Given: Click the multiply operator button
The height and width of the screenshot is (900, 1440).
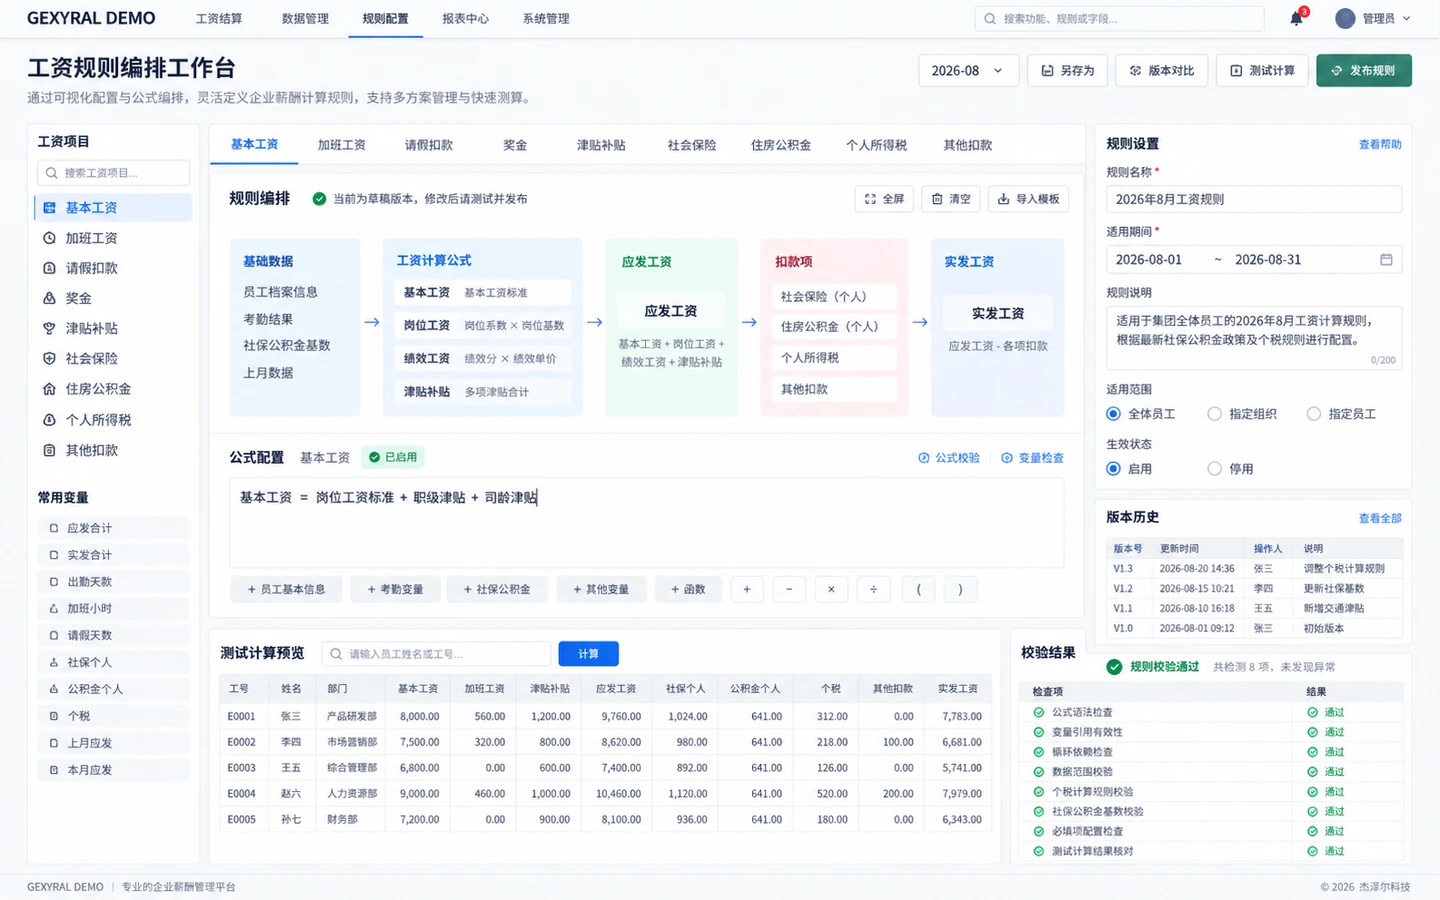Looking at the screenshot, I should click(831, 589).
